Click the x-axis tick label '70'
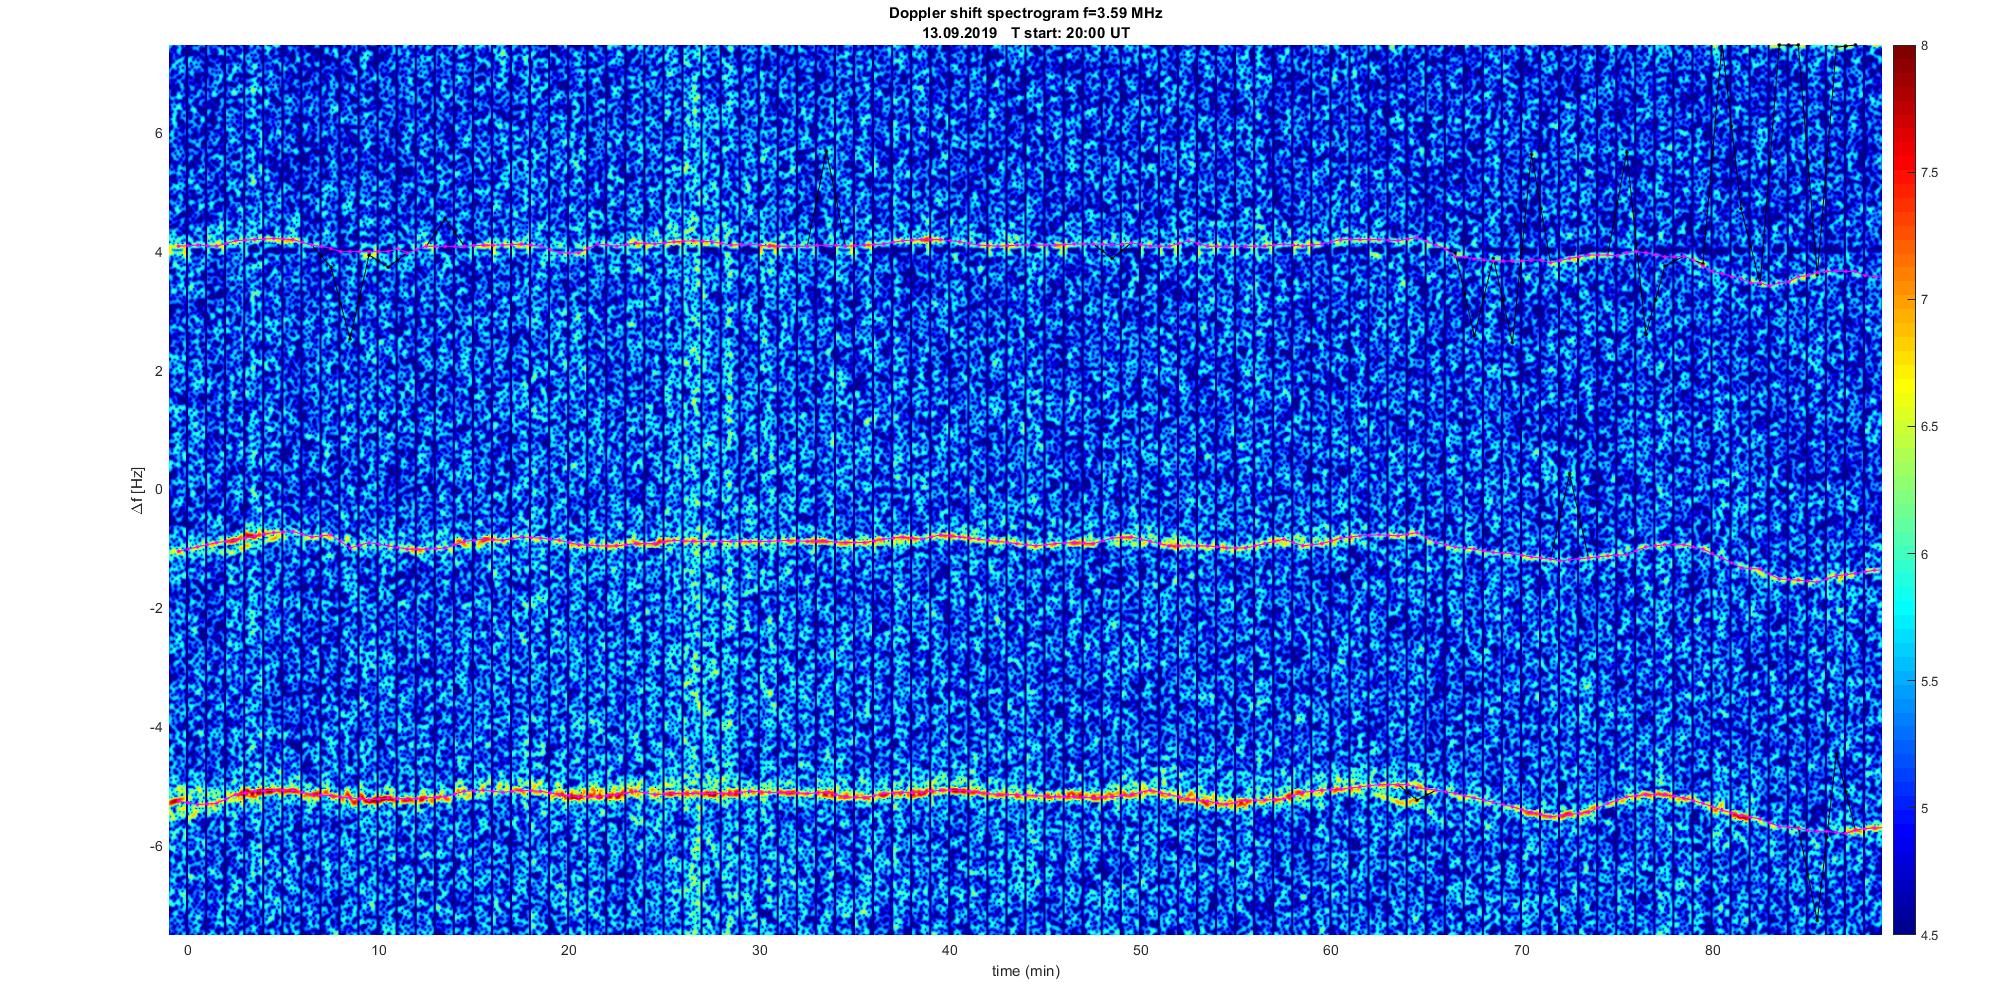 tap(1522, 951)
